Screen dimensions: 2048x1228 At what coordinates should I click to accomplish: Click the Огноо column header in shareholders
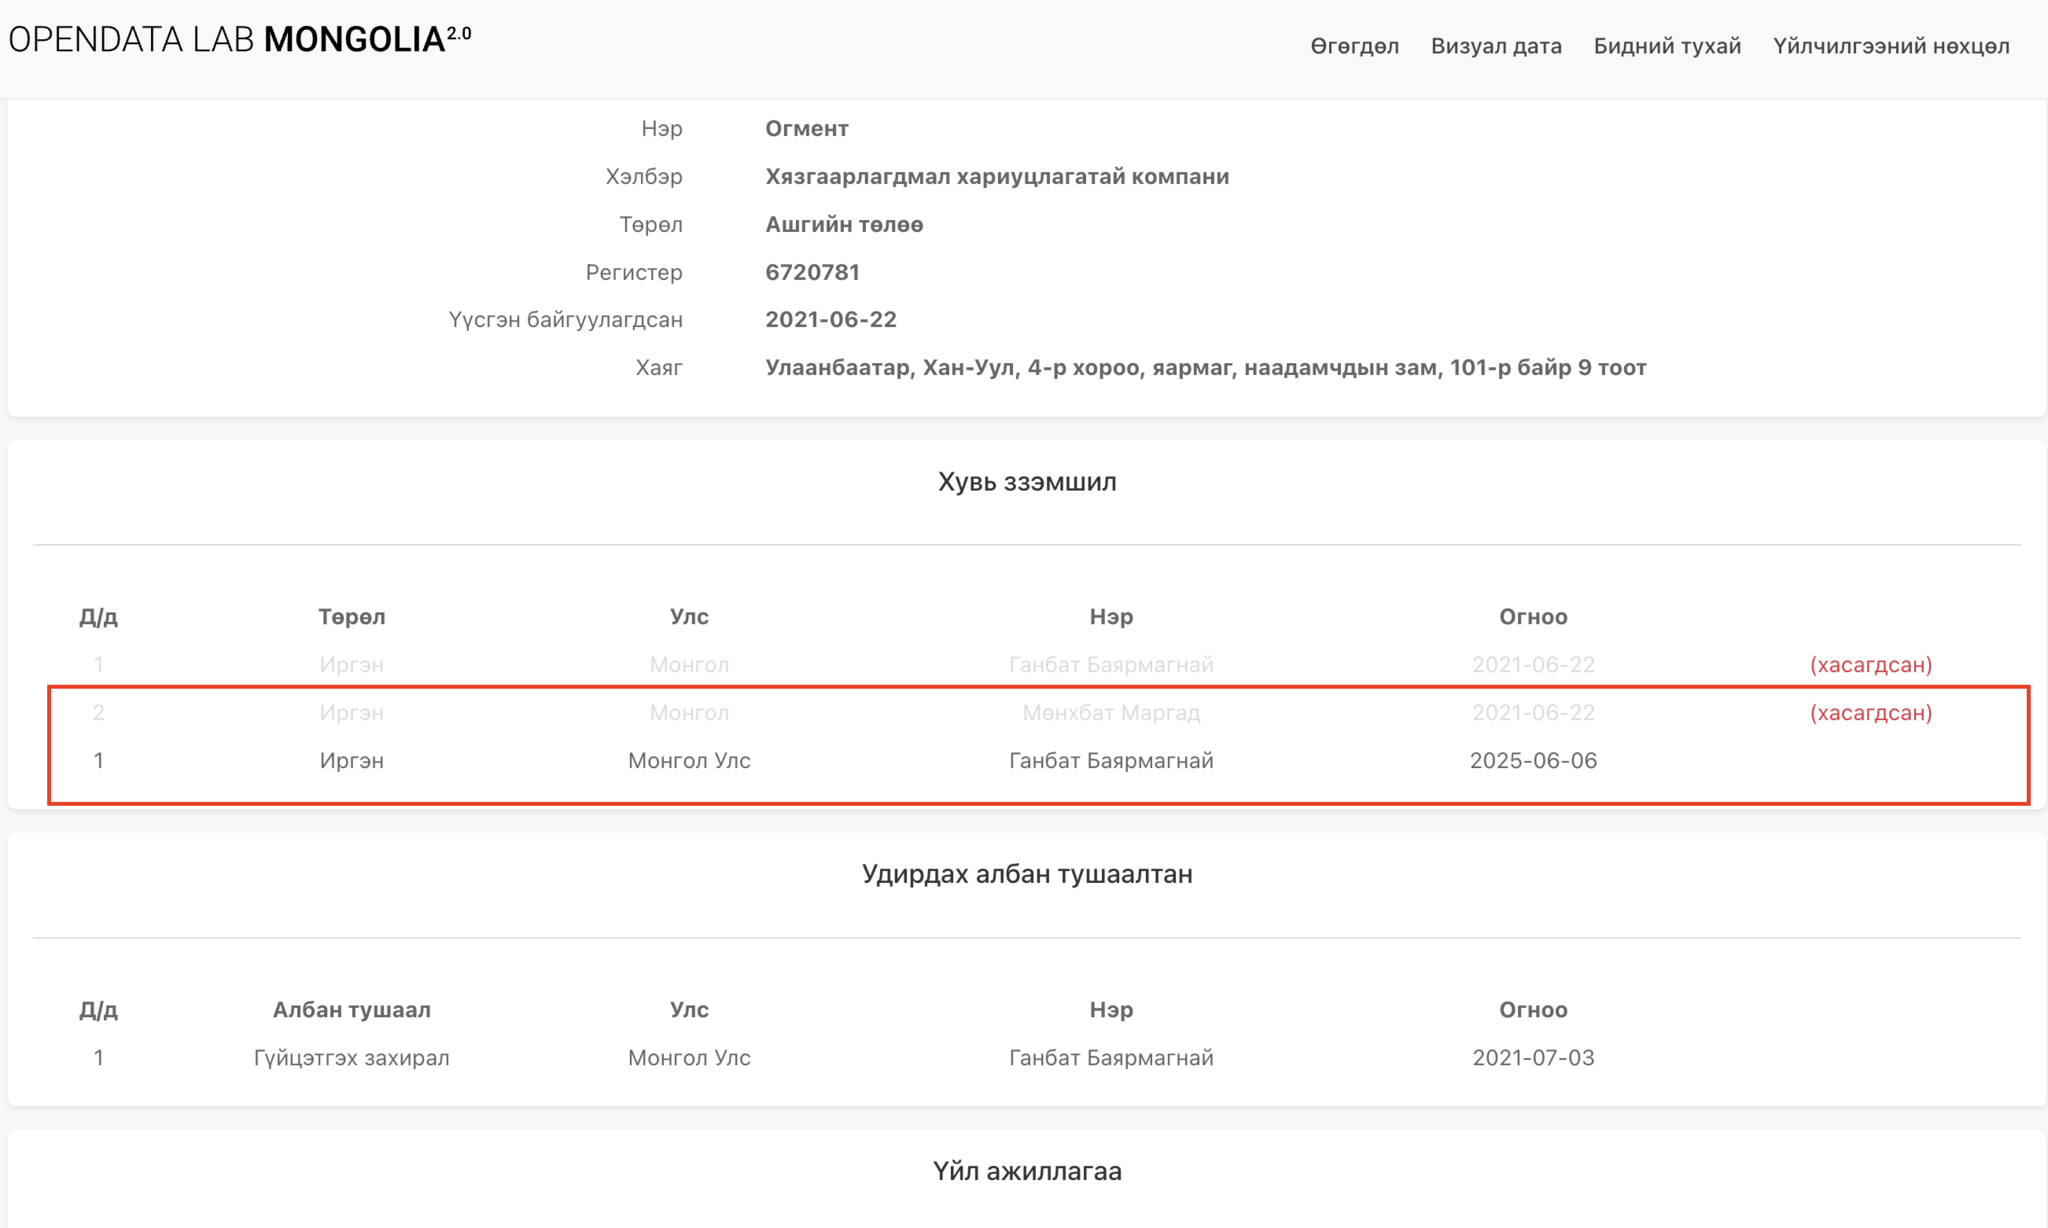pyautogui.click(x=1532, y=616)
